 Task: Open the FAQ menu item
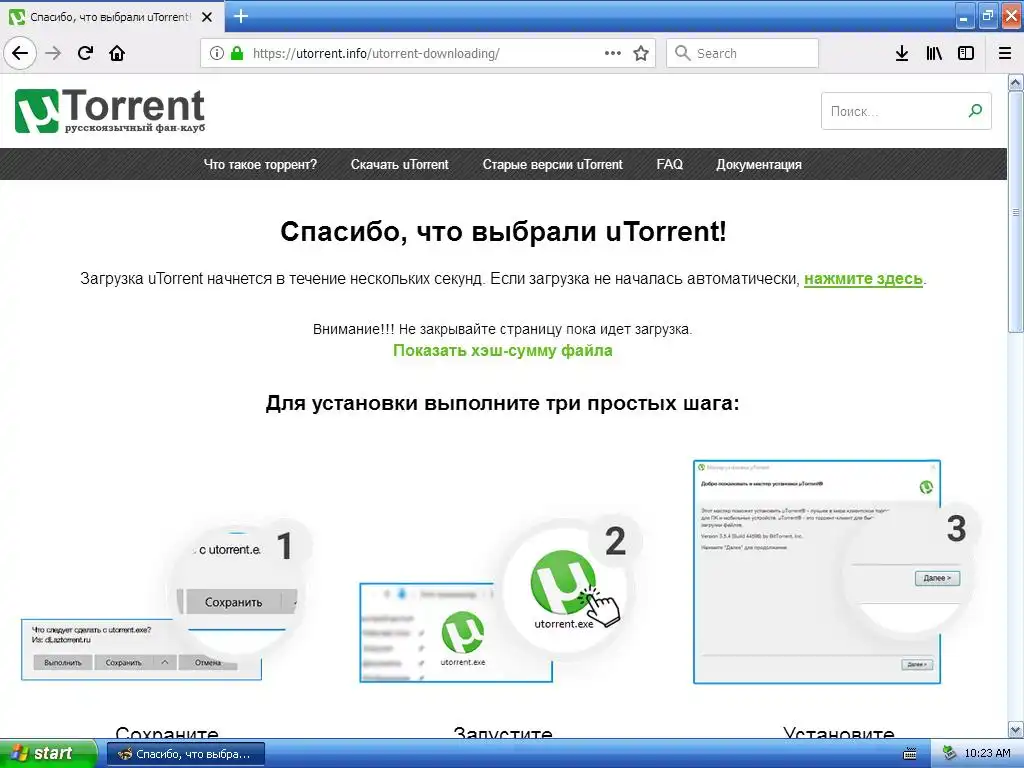(x=669, y=165)
